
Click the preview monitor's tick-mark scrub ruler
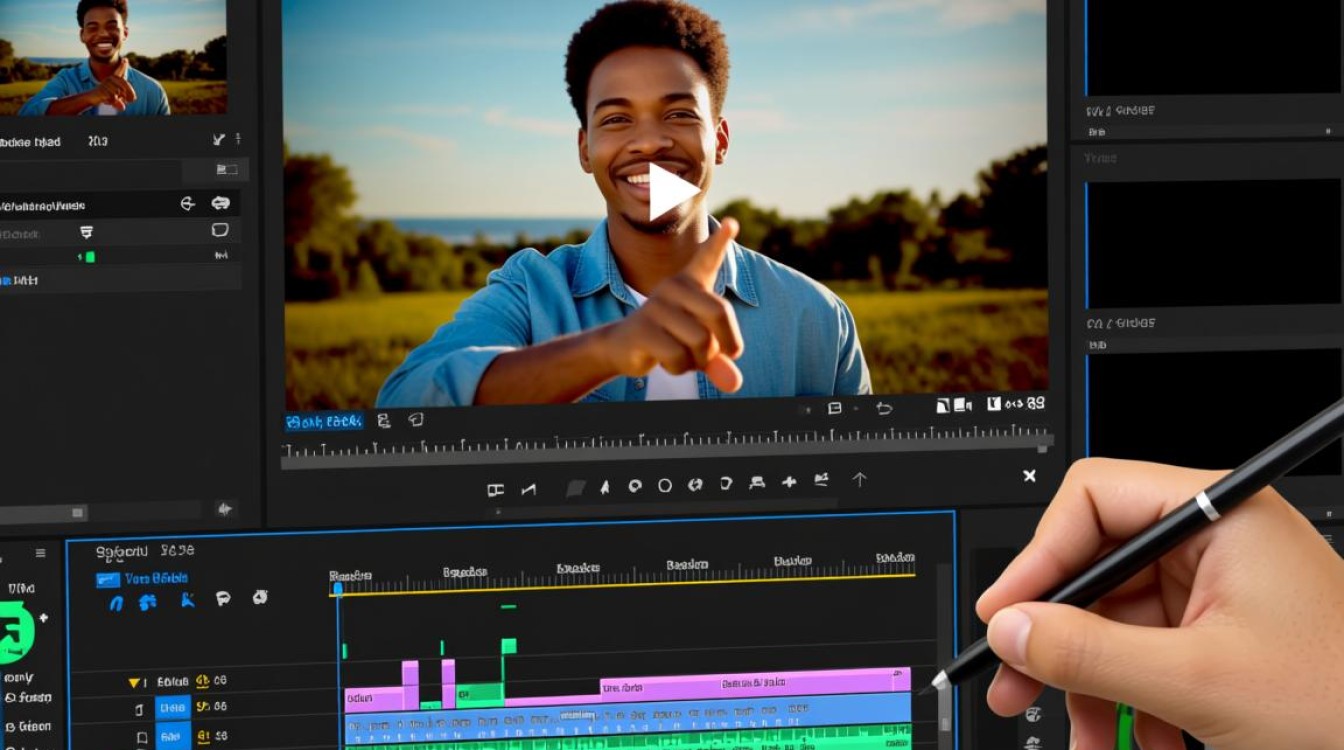click(667, 447)
